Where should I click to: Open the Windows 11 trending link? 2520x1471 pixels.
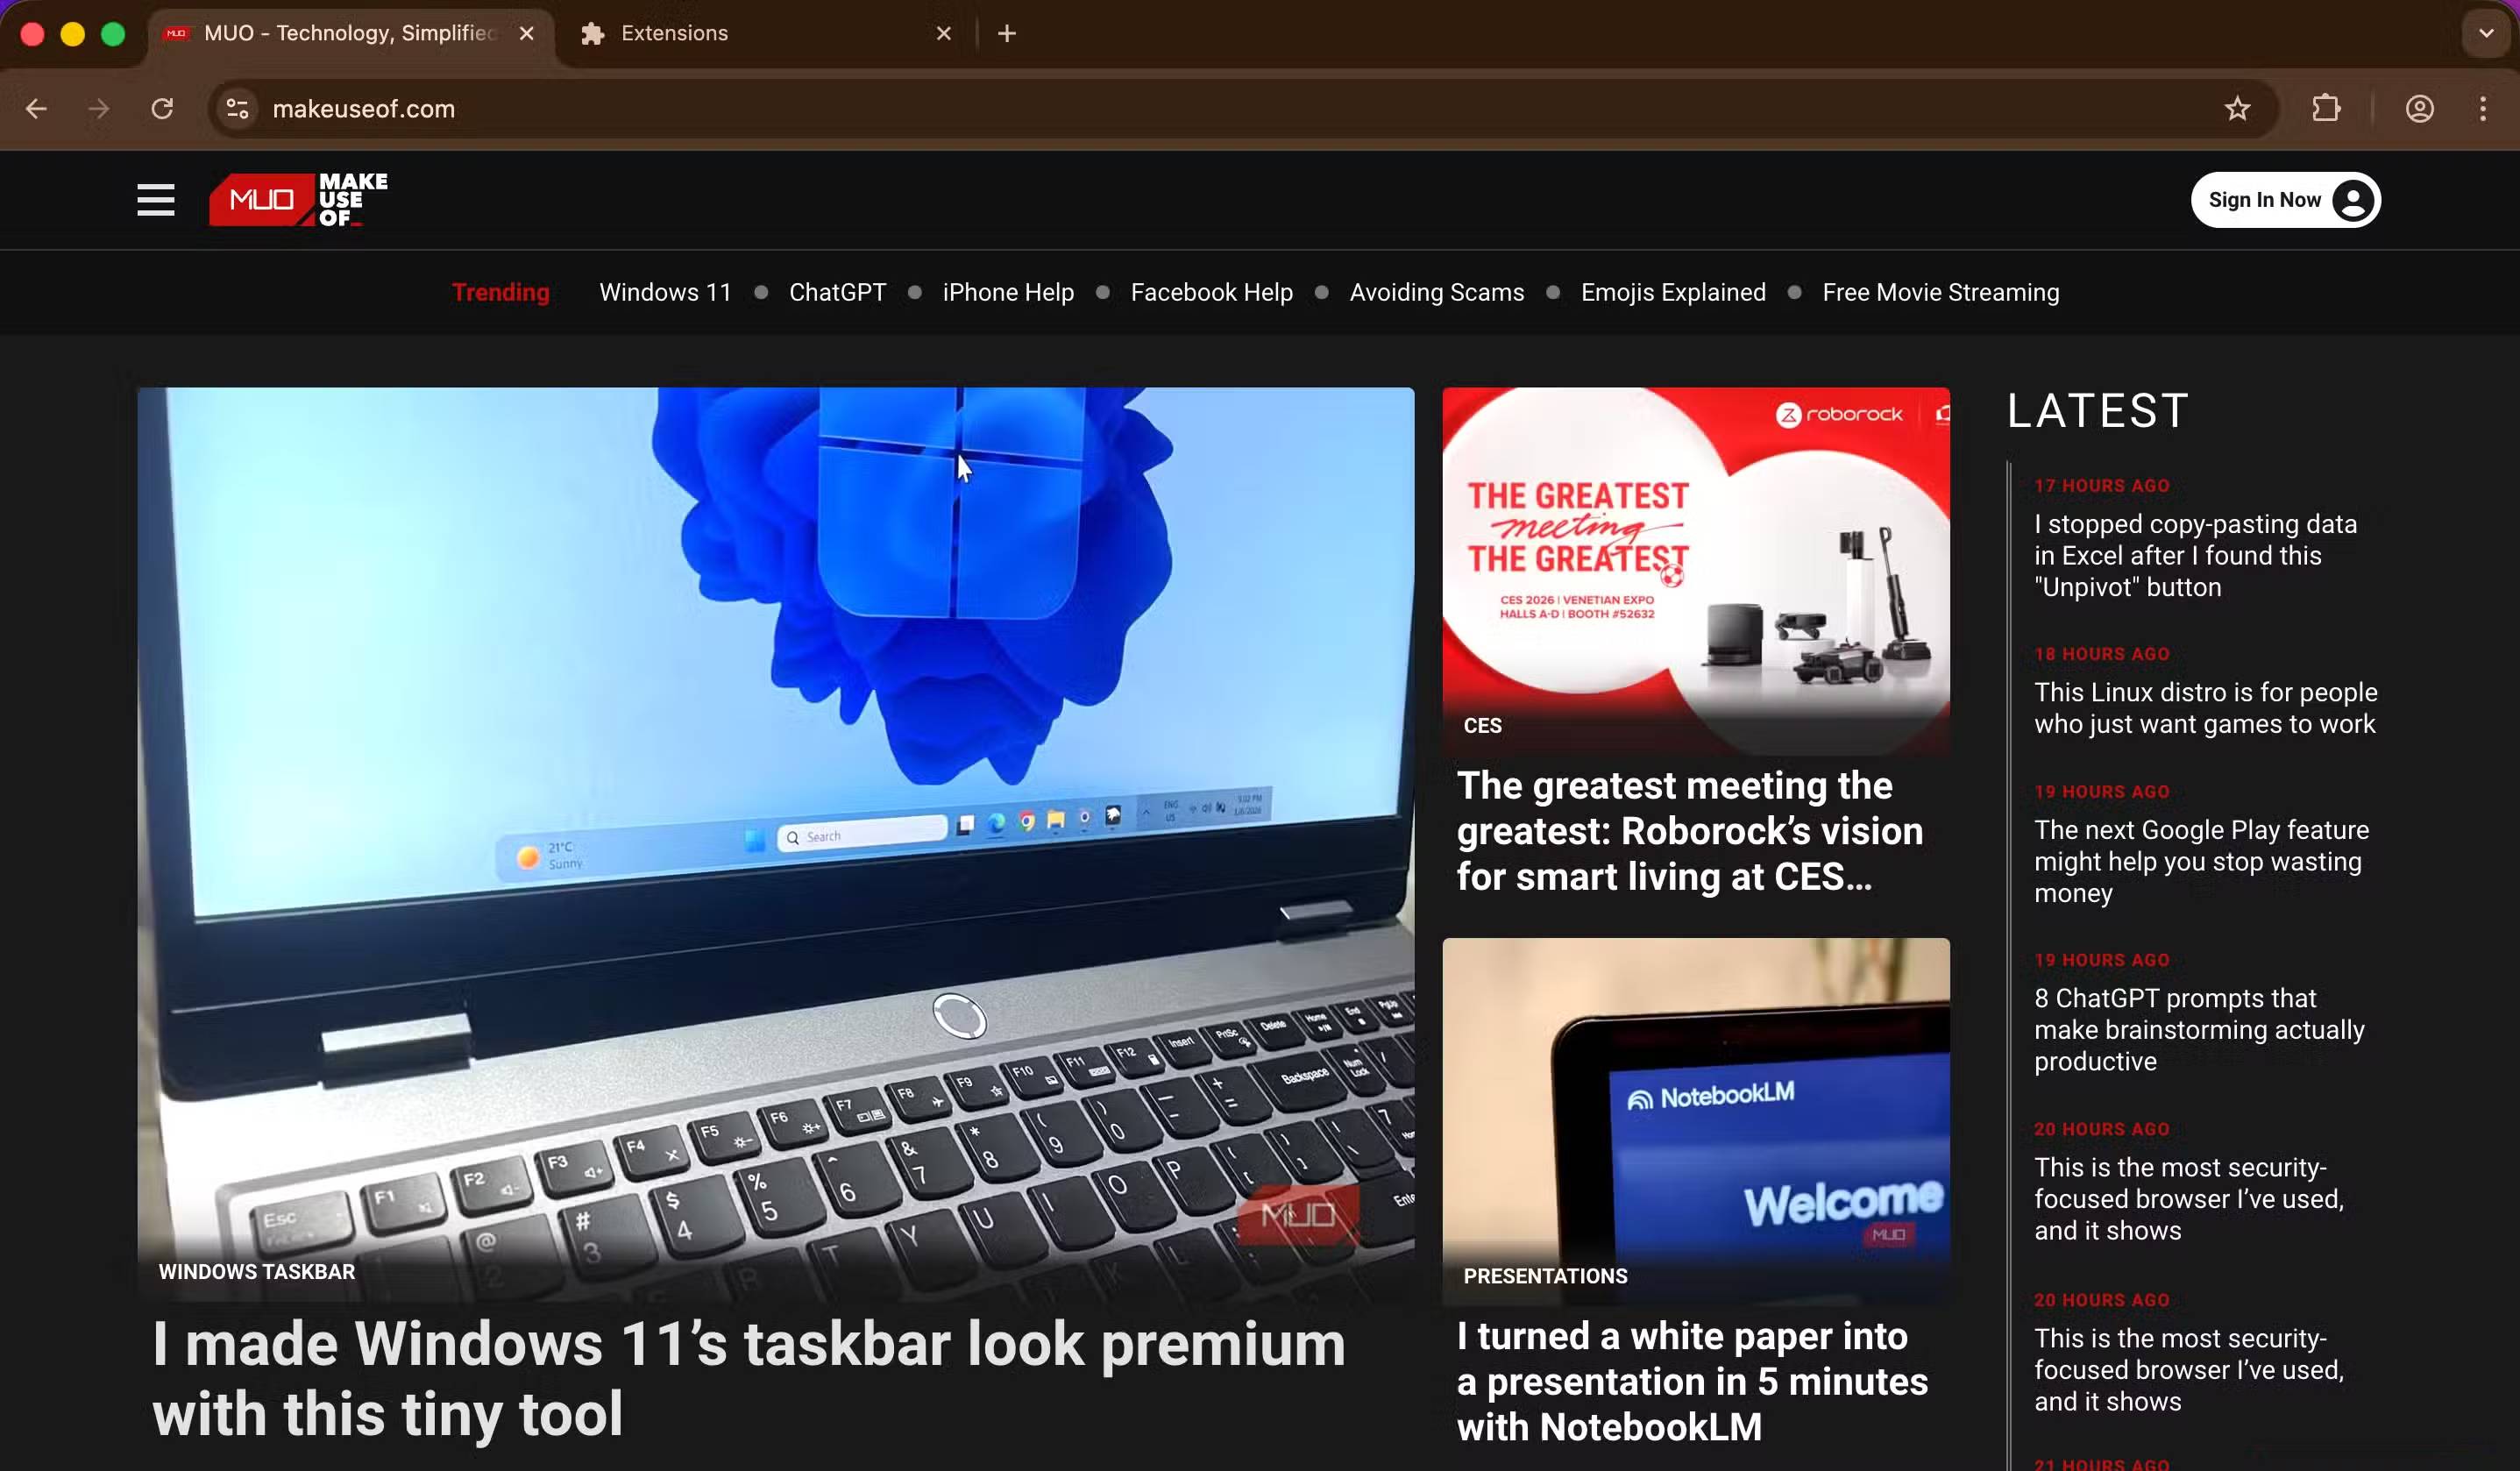(x=664, y=292)
